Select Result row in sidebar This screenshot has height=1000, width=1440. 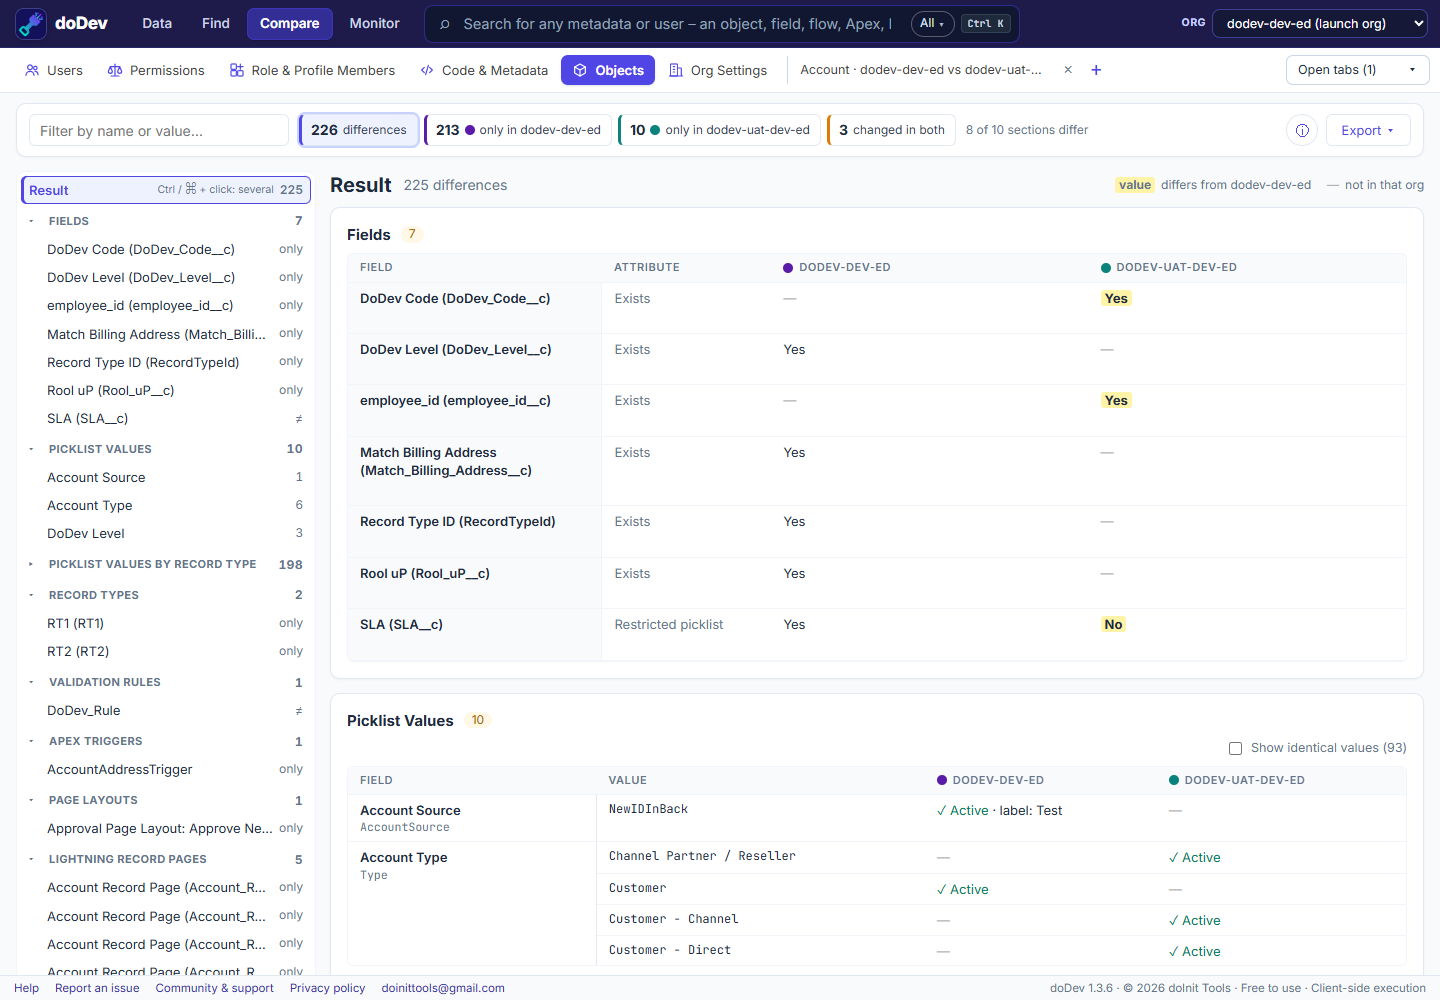166,190
